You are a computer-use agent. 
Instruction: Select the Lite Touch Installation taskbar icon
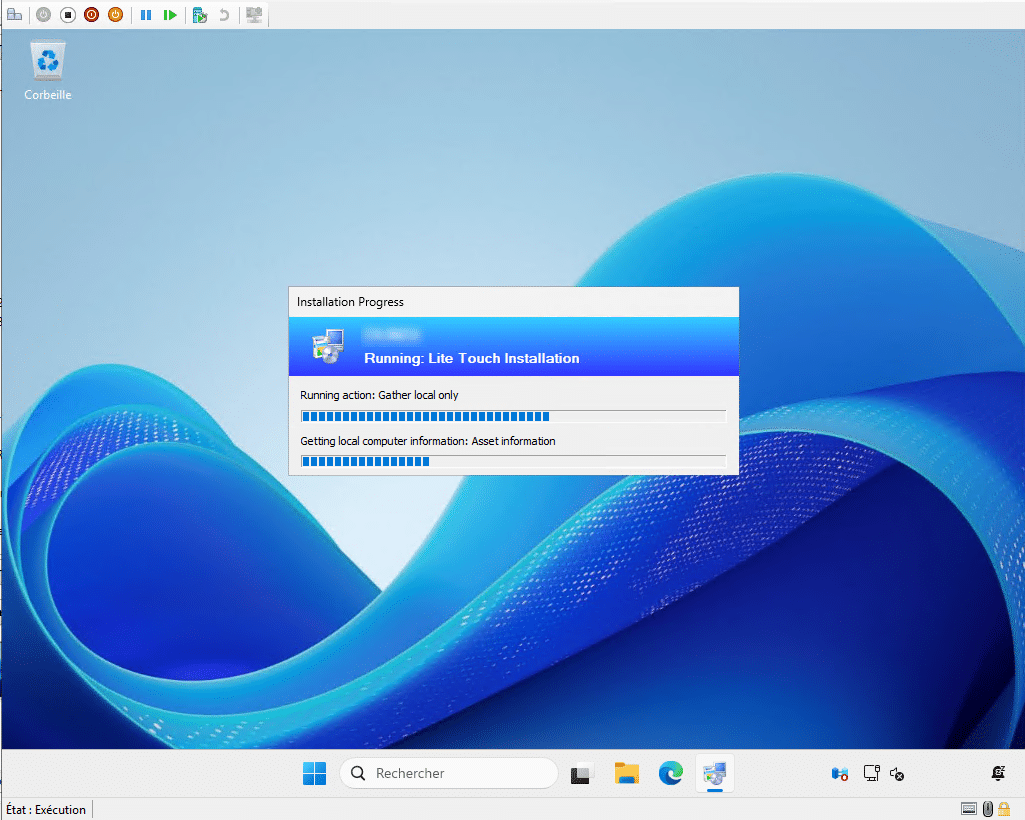coord(715,773)
